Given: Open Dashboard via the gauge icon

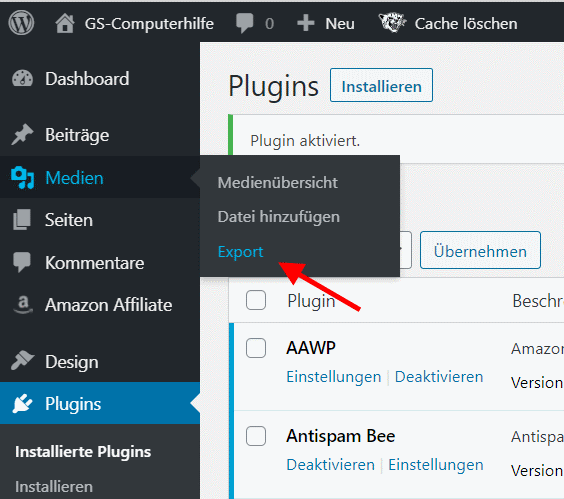Looking at the screenshot, I should 22,79.
